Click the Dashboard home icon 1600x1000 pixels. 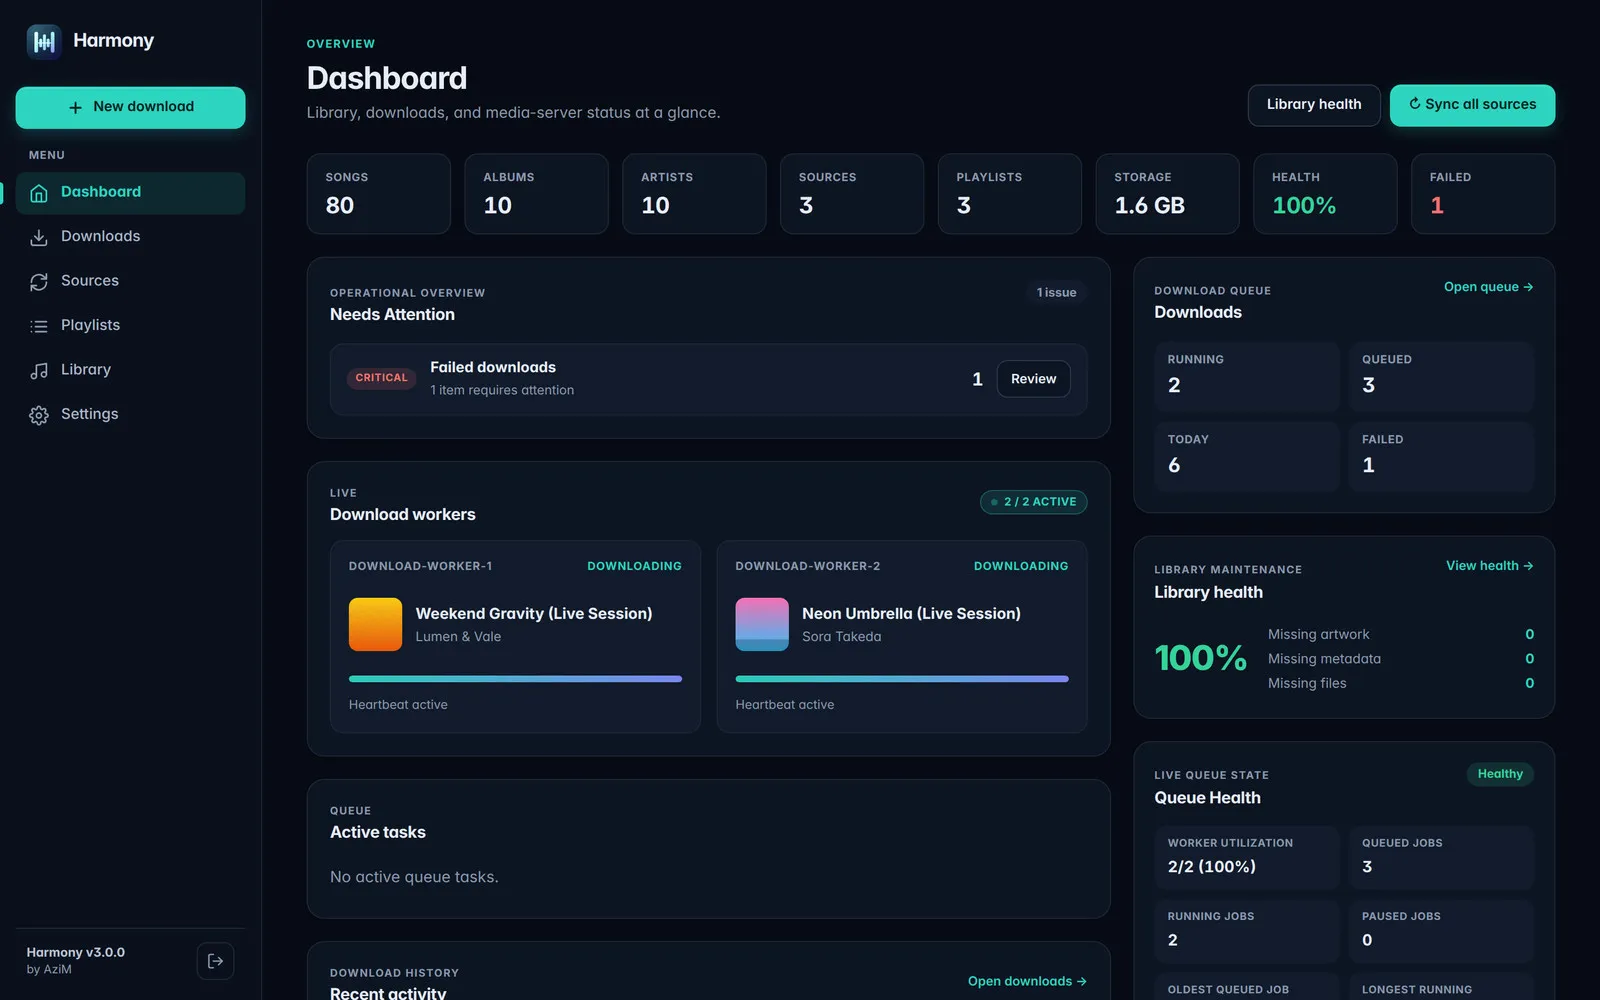(39, 193)
